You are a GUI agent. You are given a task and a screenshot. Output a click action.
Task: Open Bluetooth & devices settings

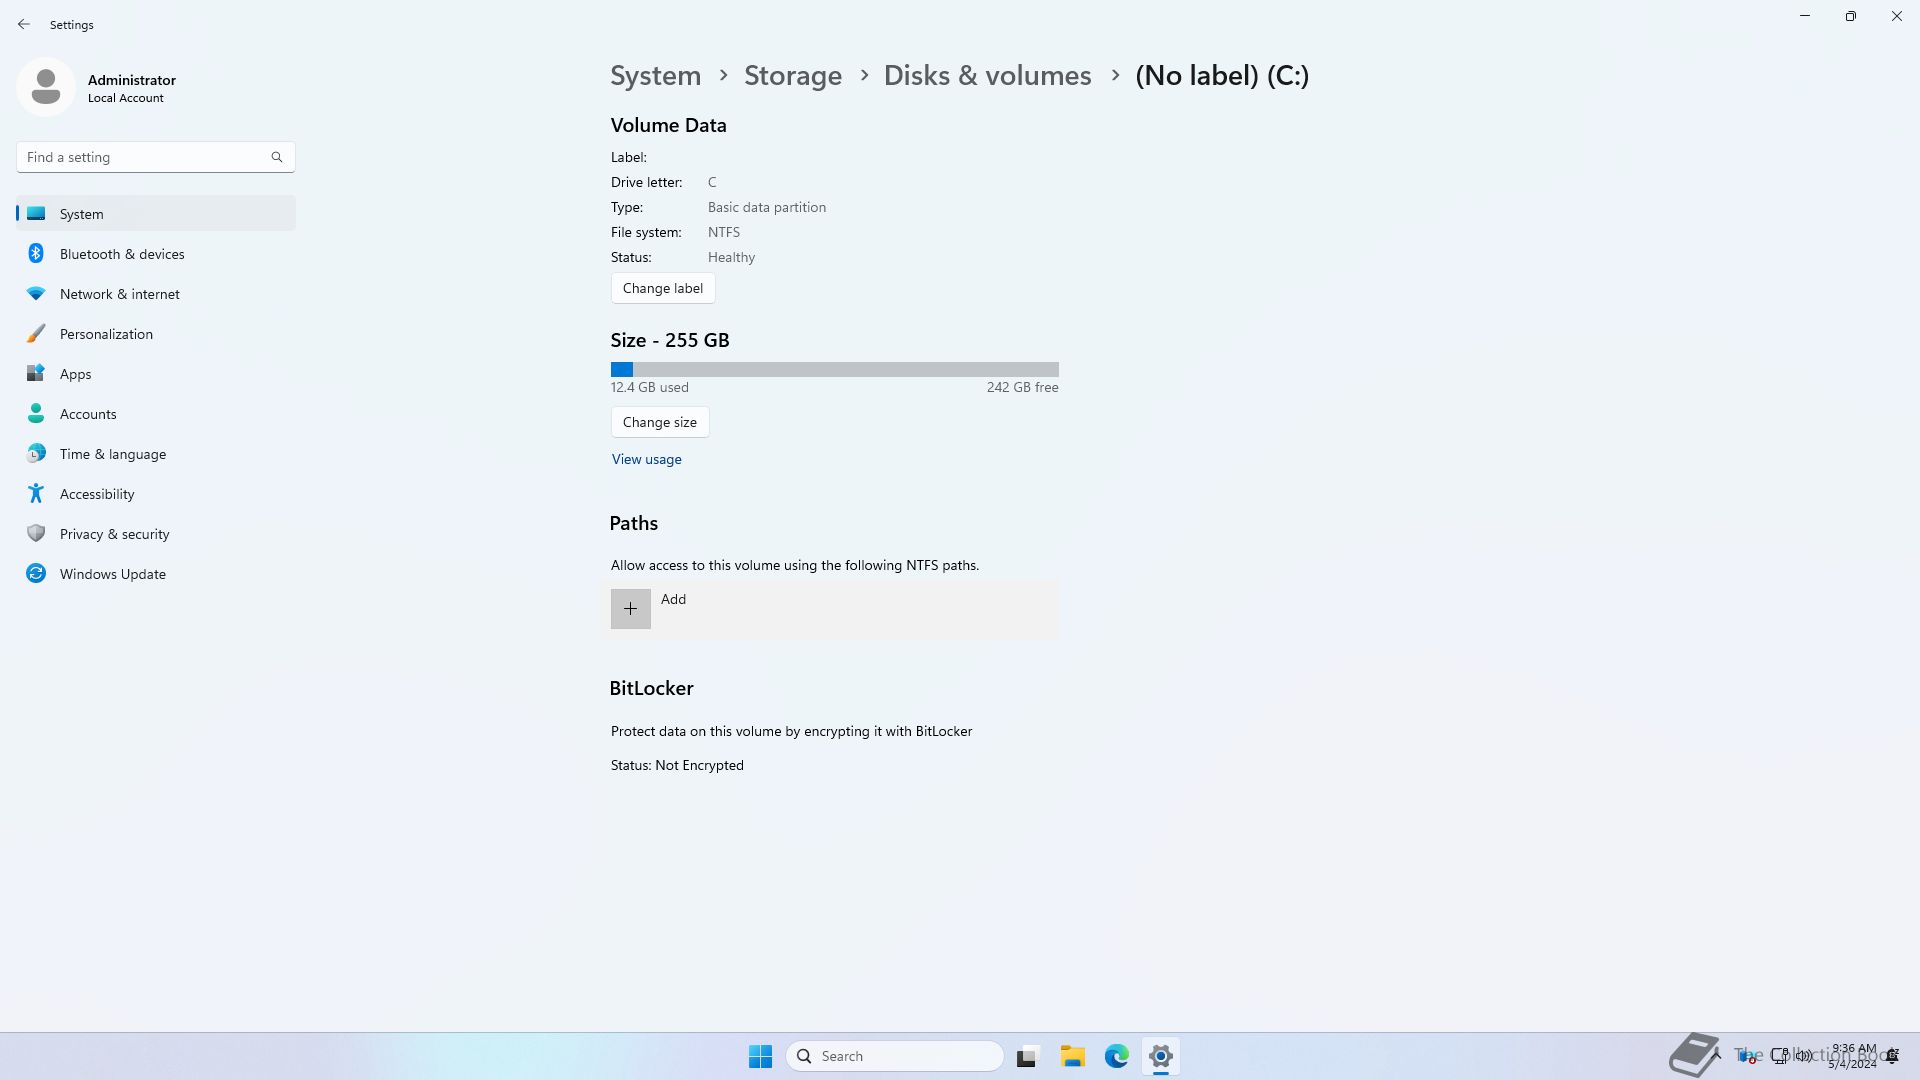click(122, 254)
